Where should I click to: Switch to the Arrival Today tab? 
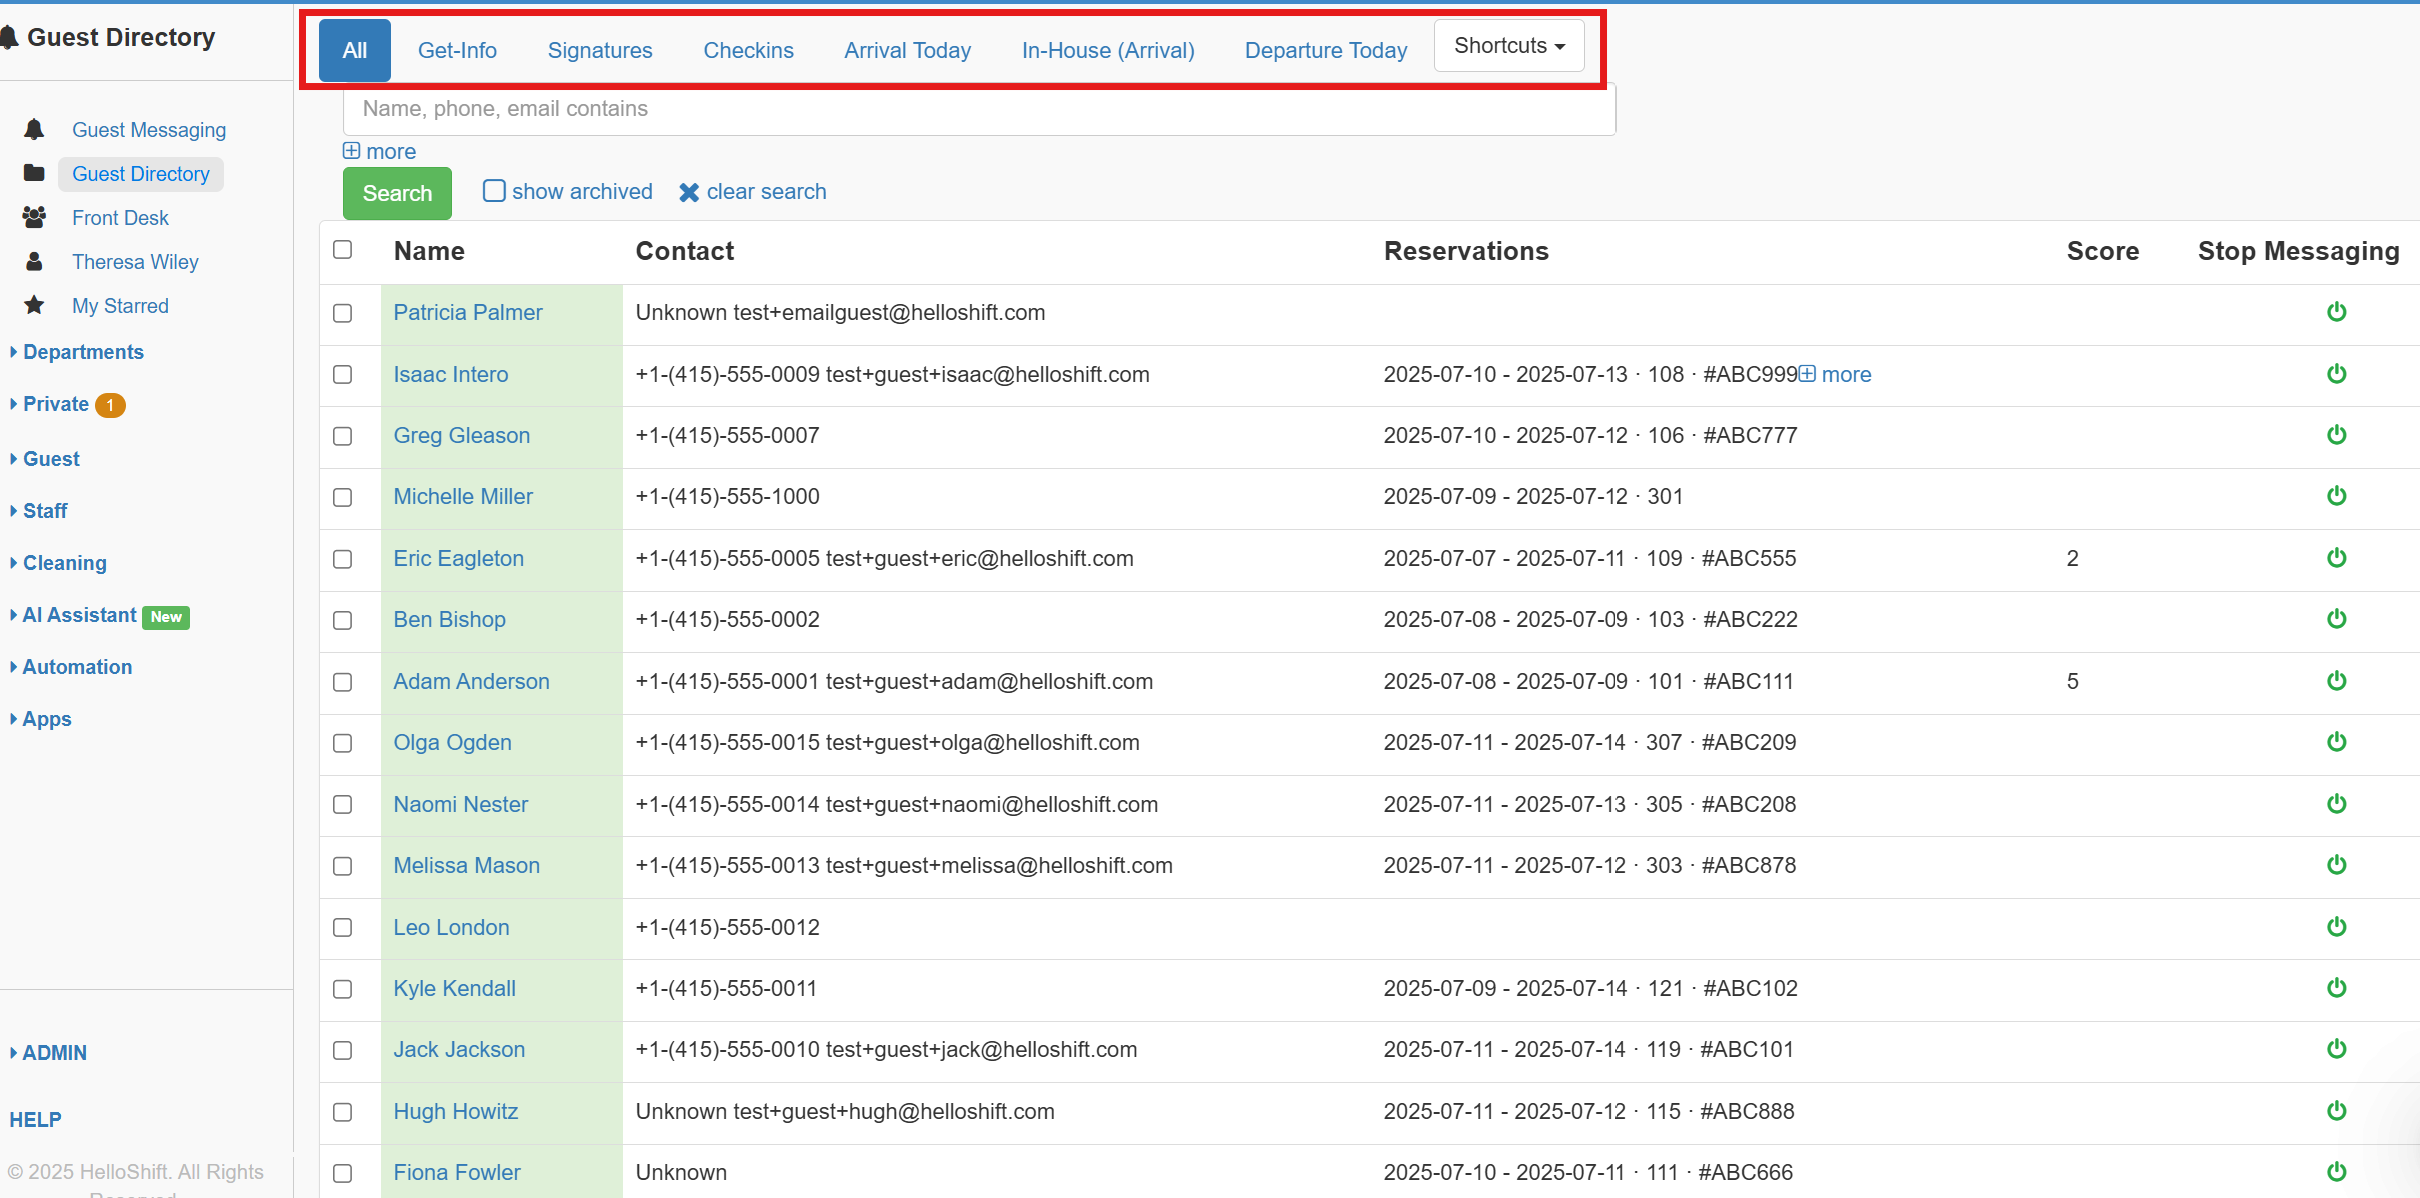tap(907, 50)
